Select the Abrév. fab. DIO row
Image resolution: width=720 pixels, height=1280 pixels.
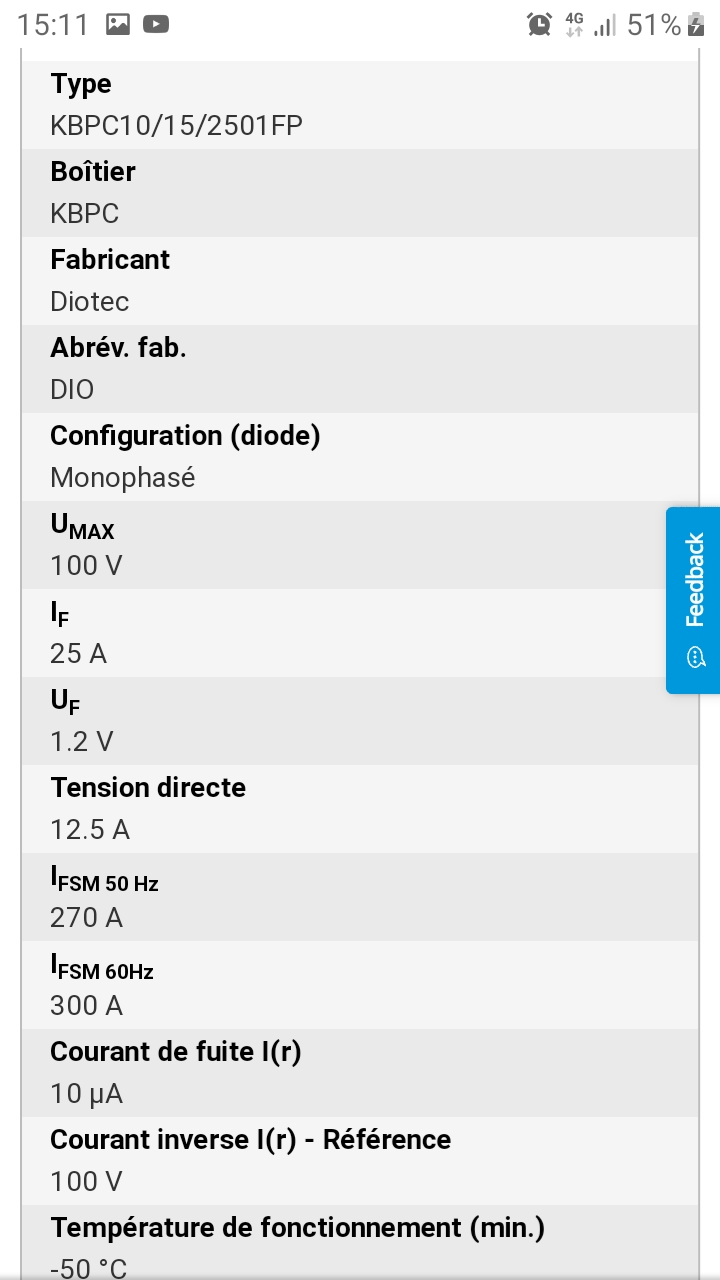pyautogui.click(x=360, y=369)
